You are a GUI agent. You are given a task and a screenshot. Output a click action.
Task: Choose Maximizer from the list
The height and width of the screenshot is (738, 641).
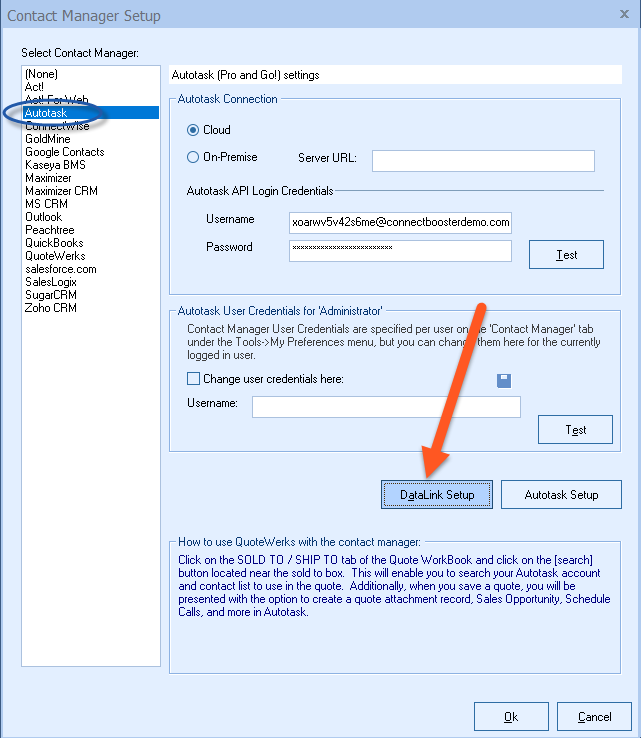[x=91, y=178]
